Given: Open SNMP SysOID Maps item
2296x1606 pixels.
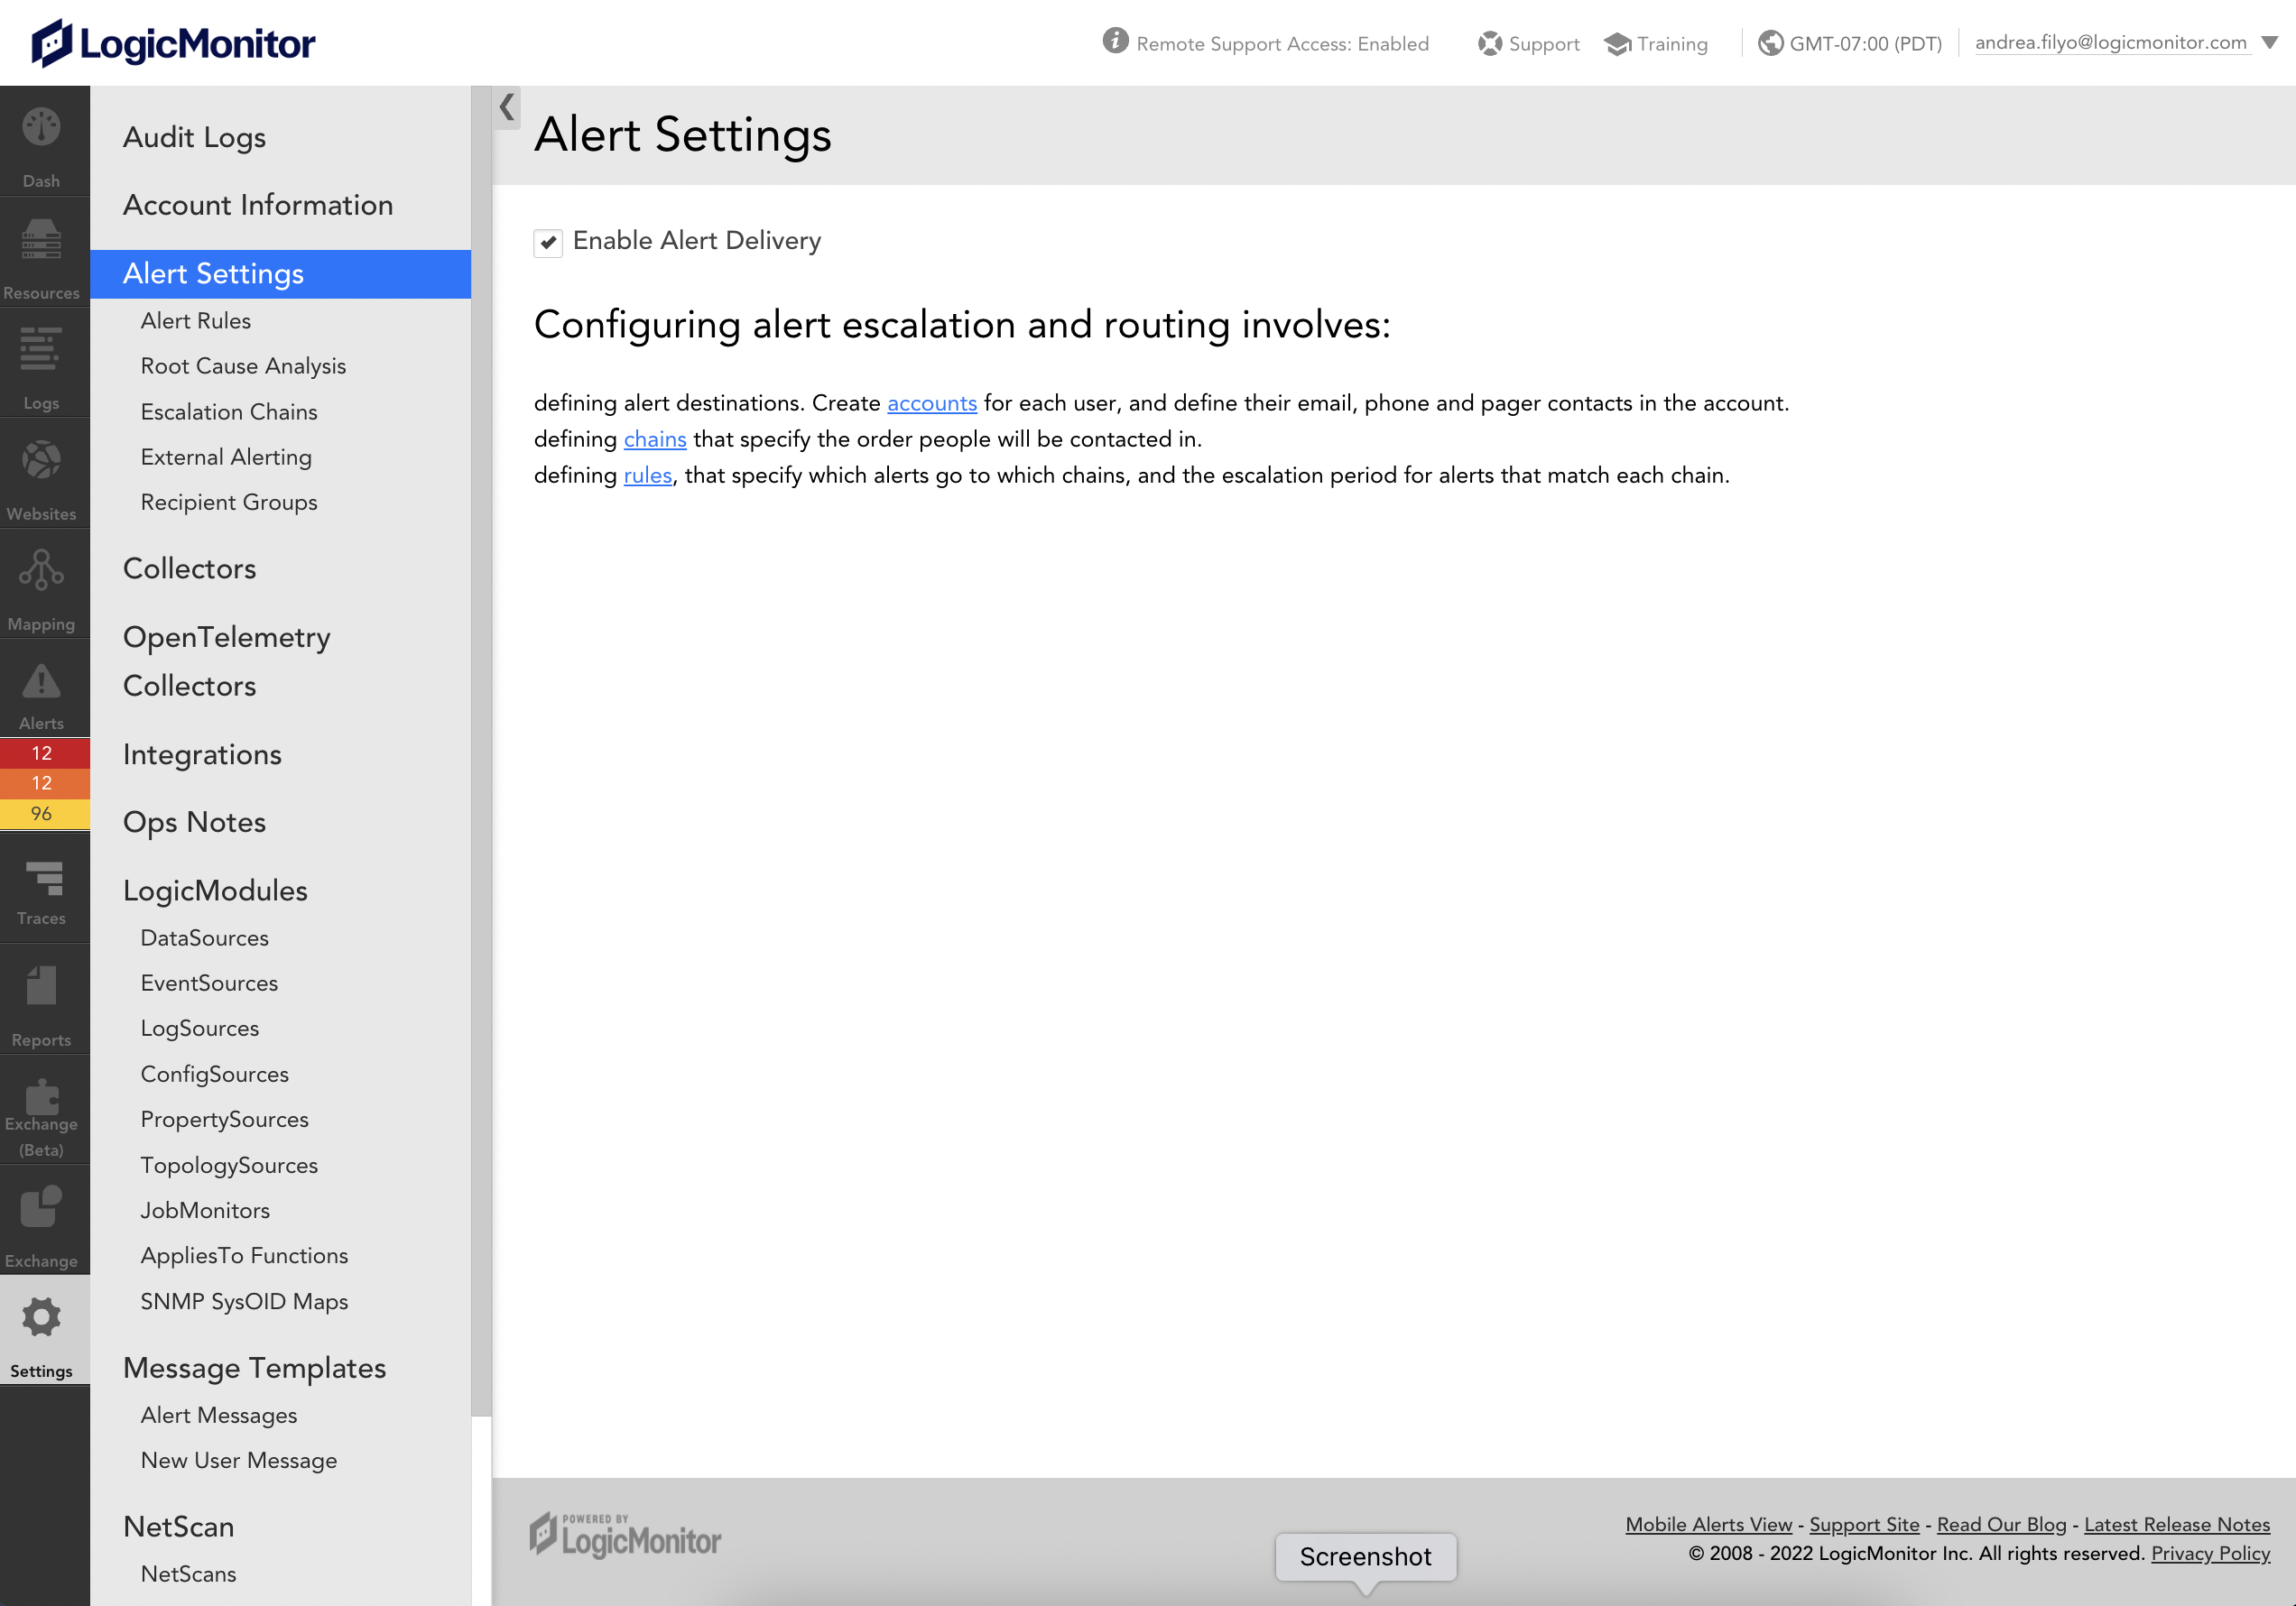Looking at the screenshot, I should click(x=245, y=1301).
